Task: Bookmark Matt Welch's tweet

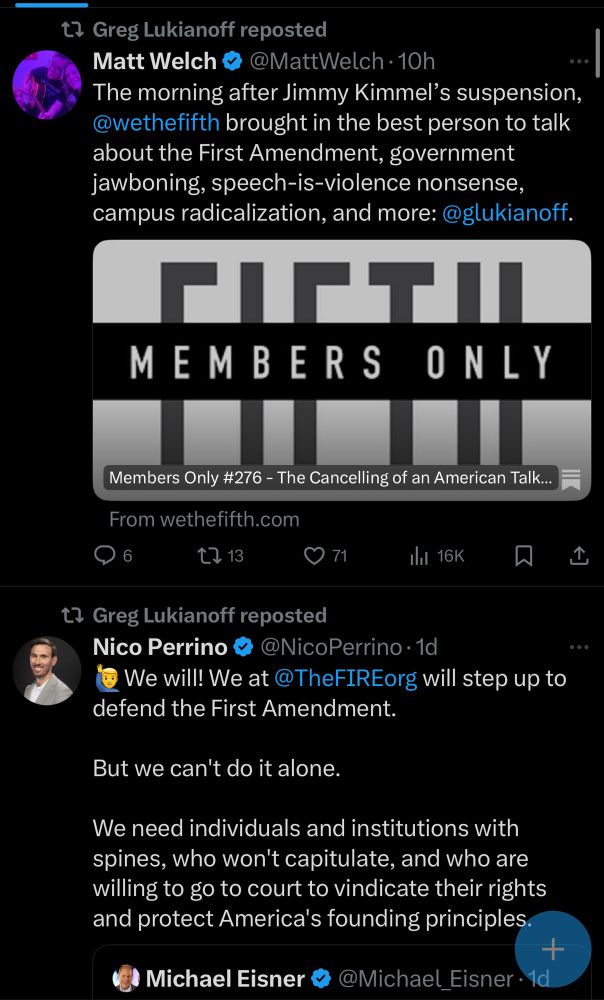Action: (524, 555)
